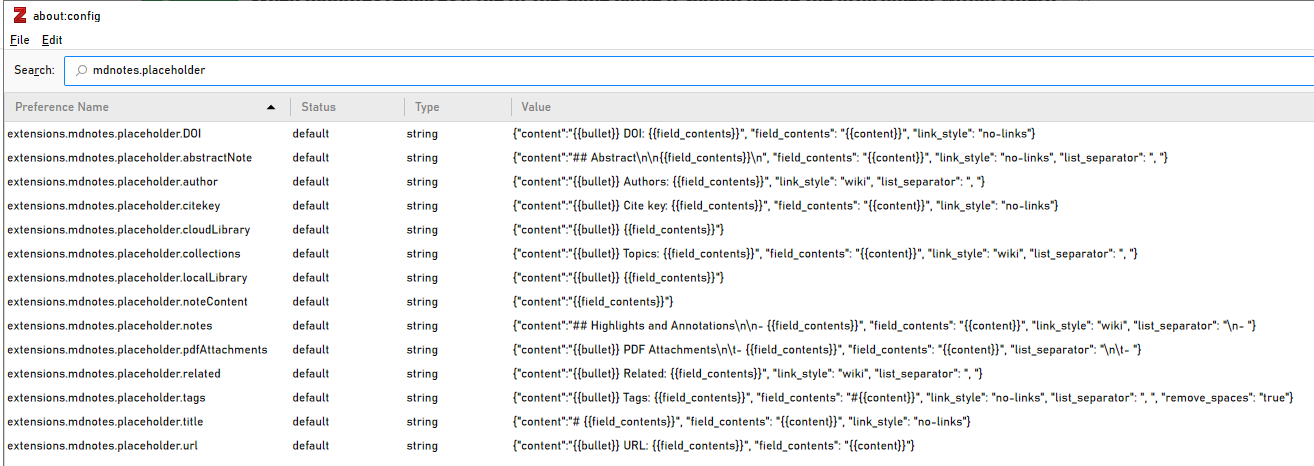Click the cloudLibrary row value
Image resolution: width=1314 pixels, height=466 pixels.
tap(618, 229)
